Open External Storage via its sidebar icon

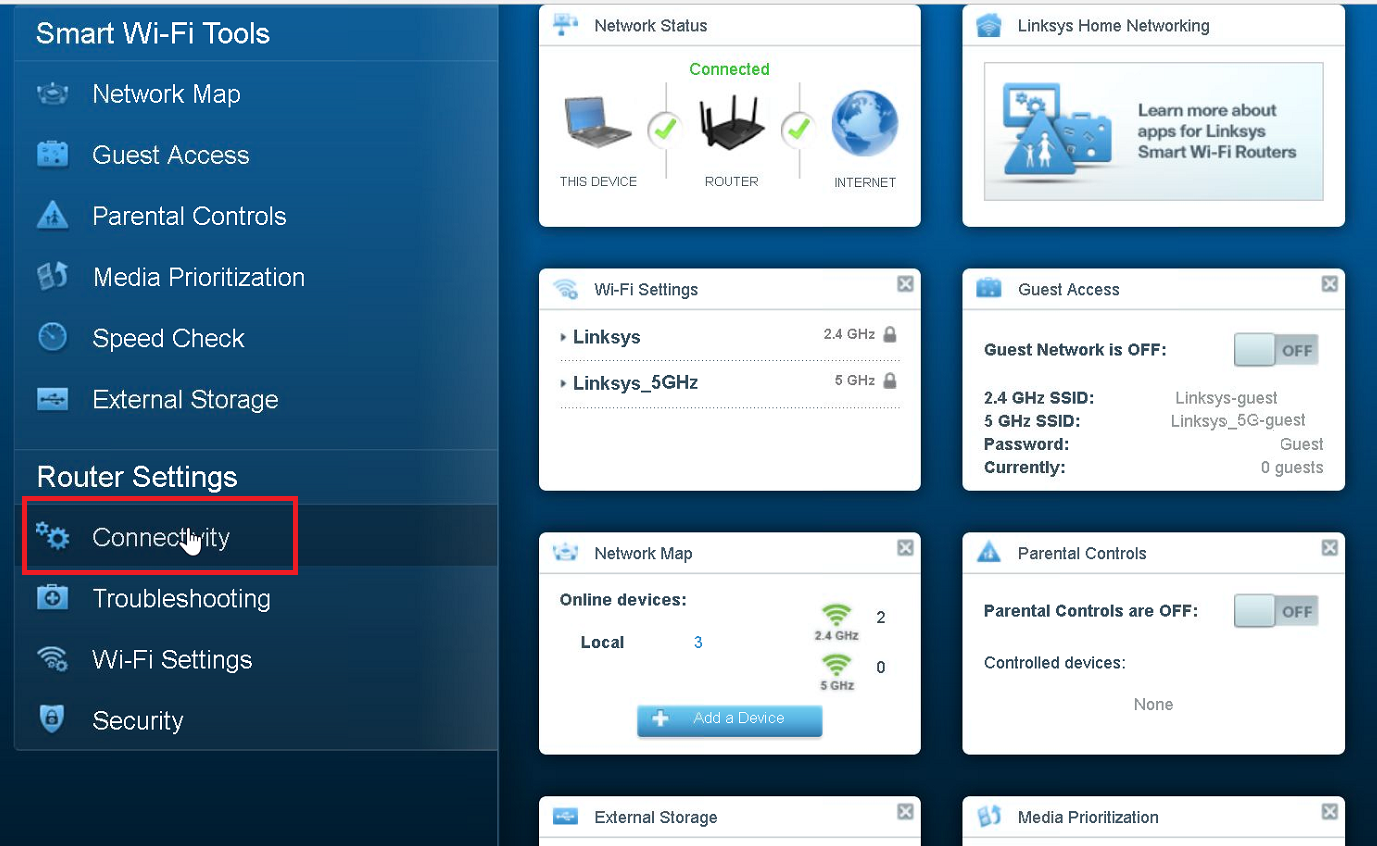52,399
